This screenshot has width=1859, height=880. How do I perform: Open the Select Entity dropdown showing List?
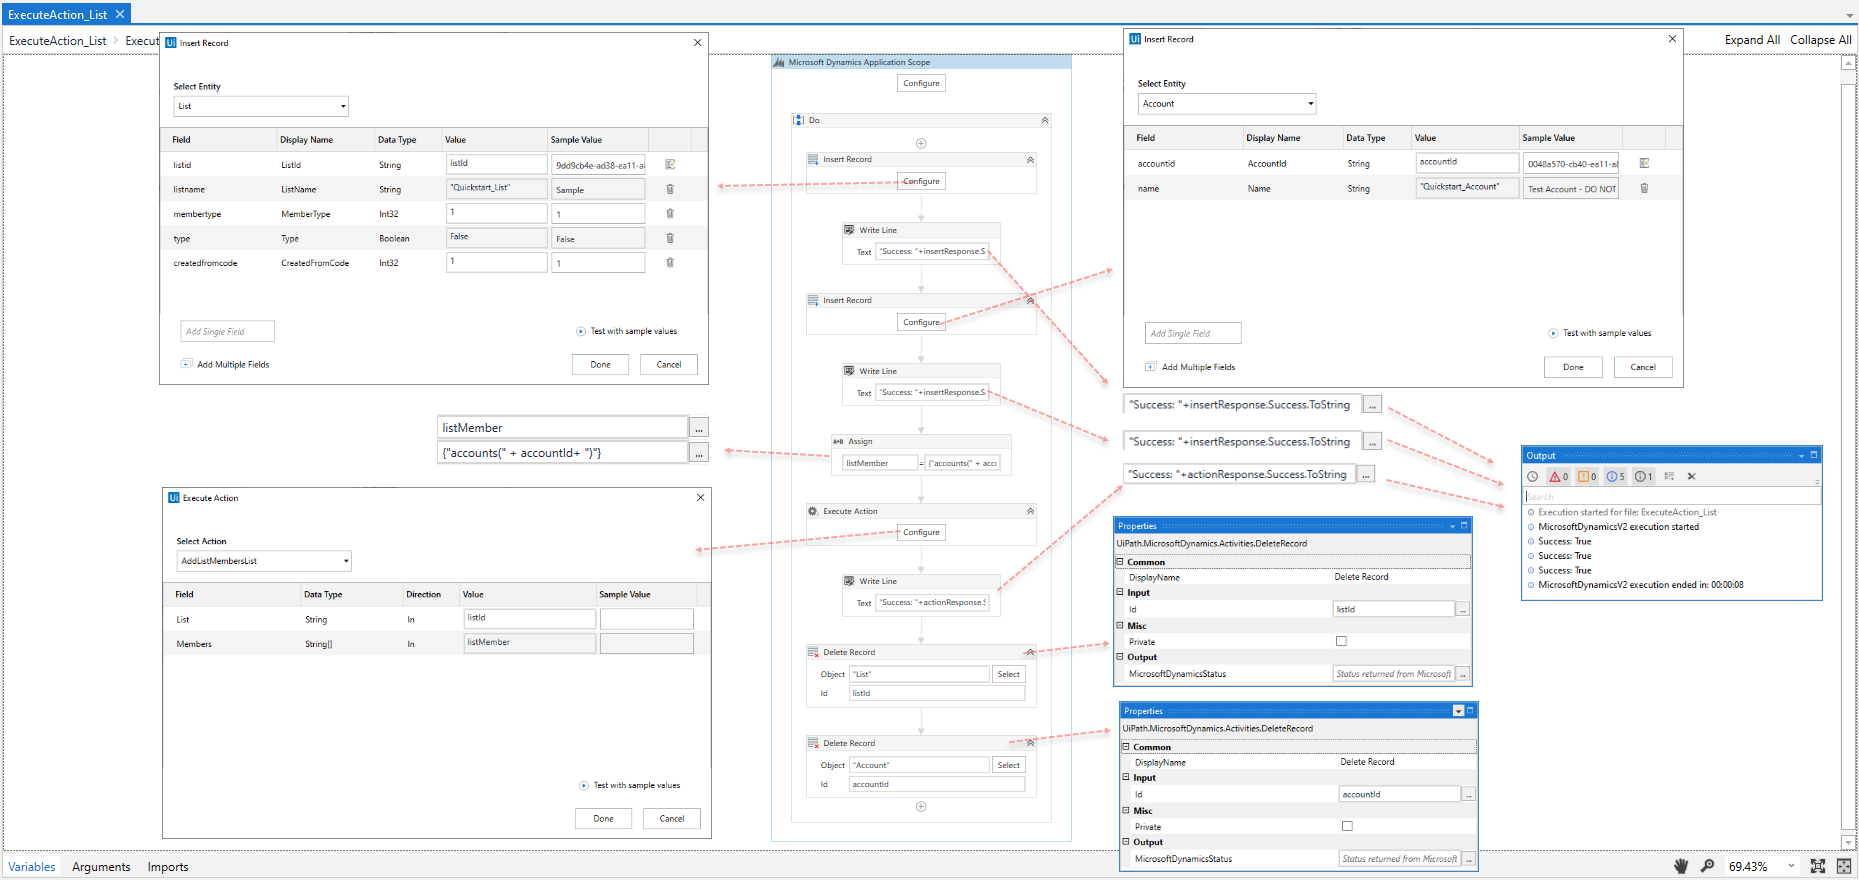tap(261, 106)
